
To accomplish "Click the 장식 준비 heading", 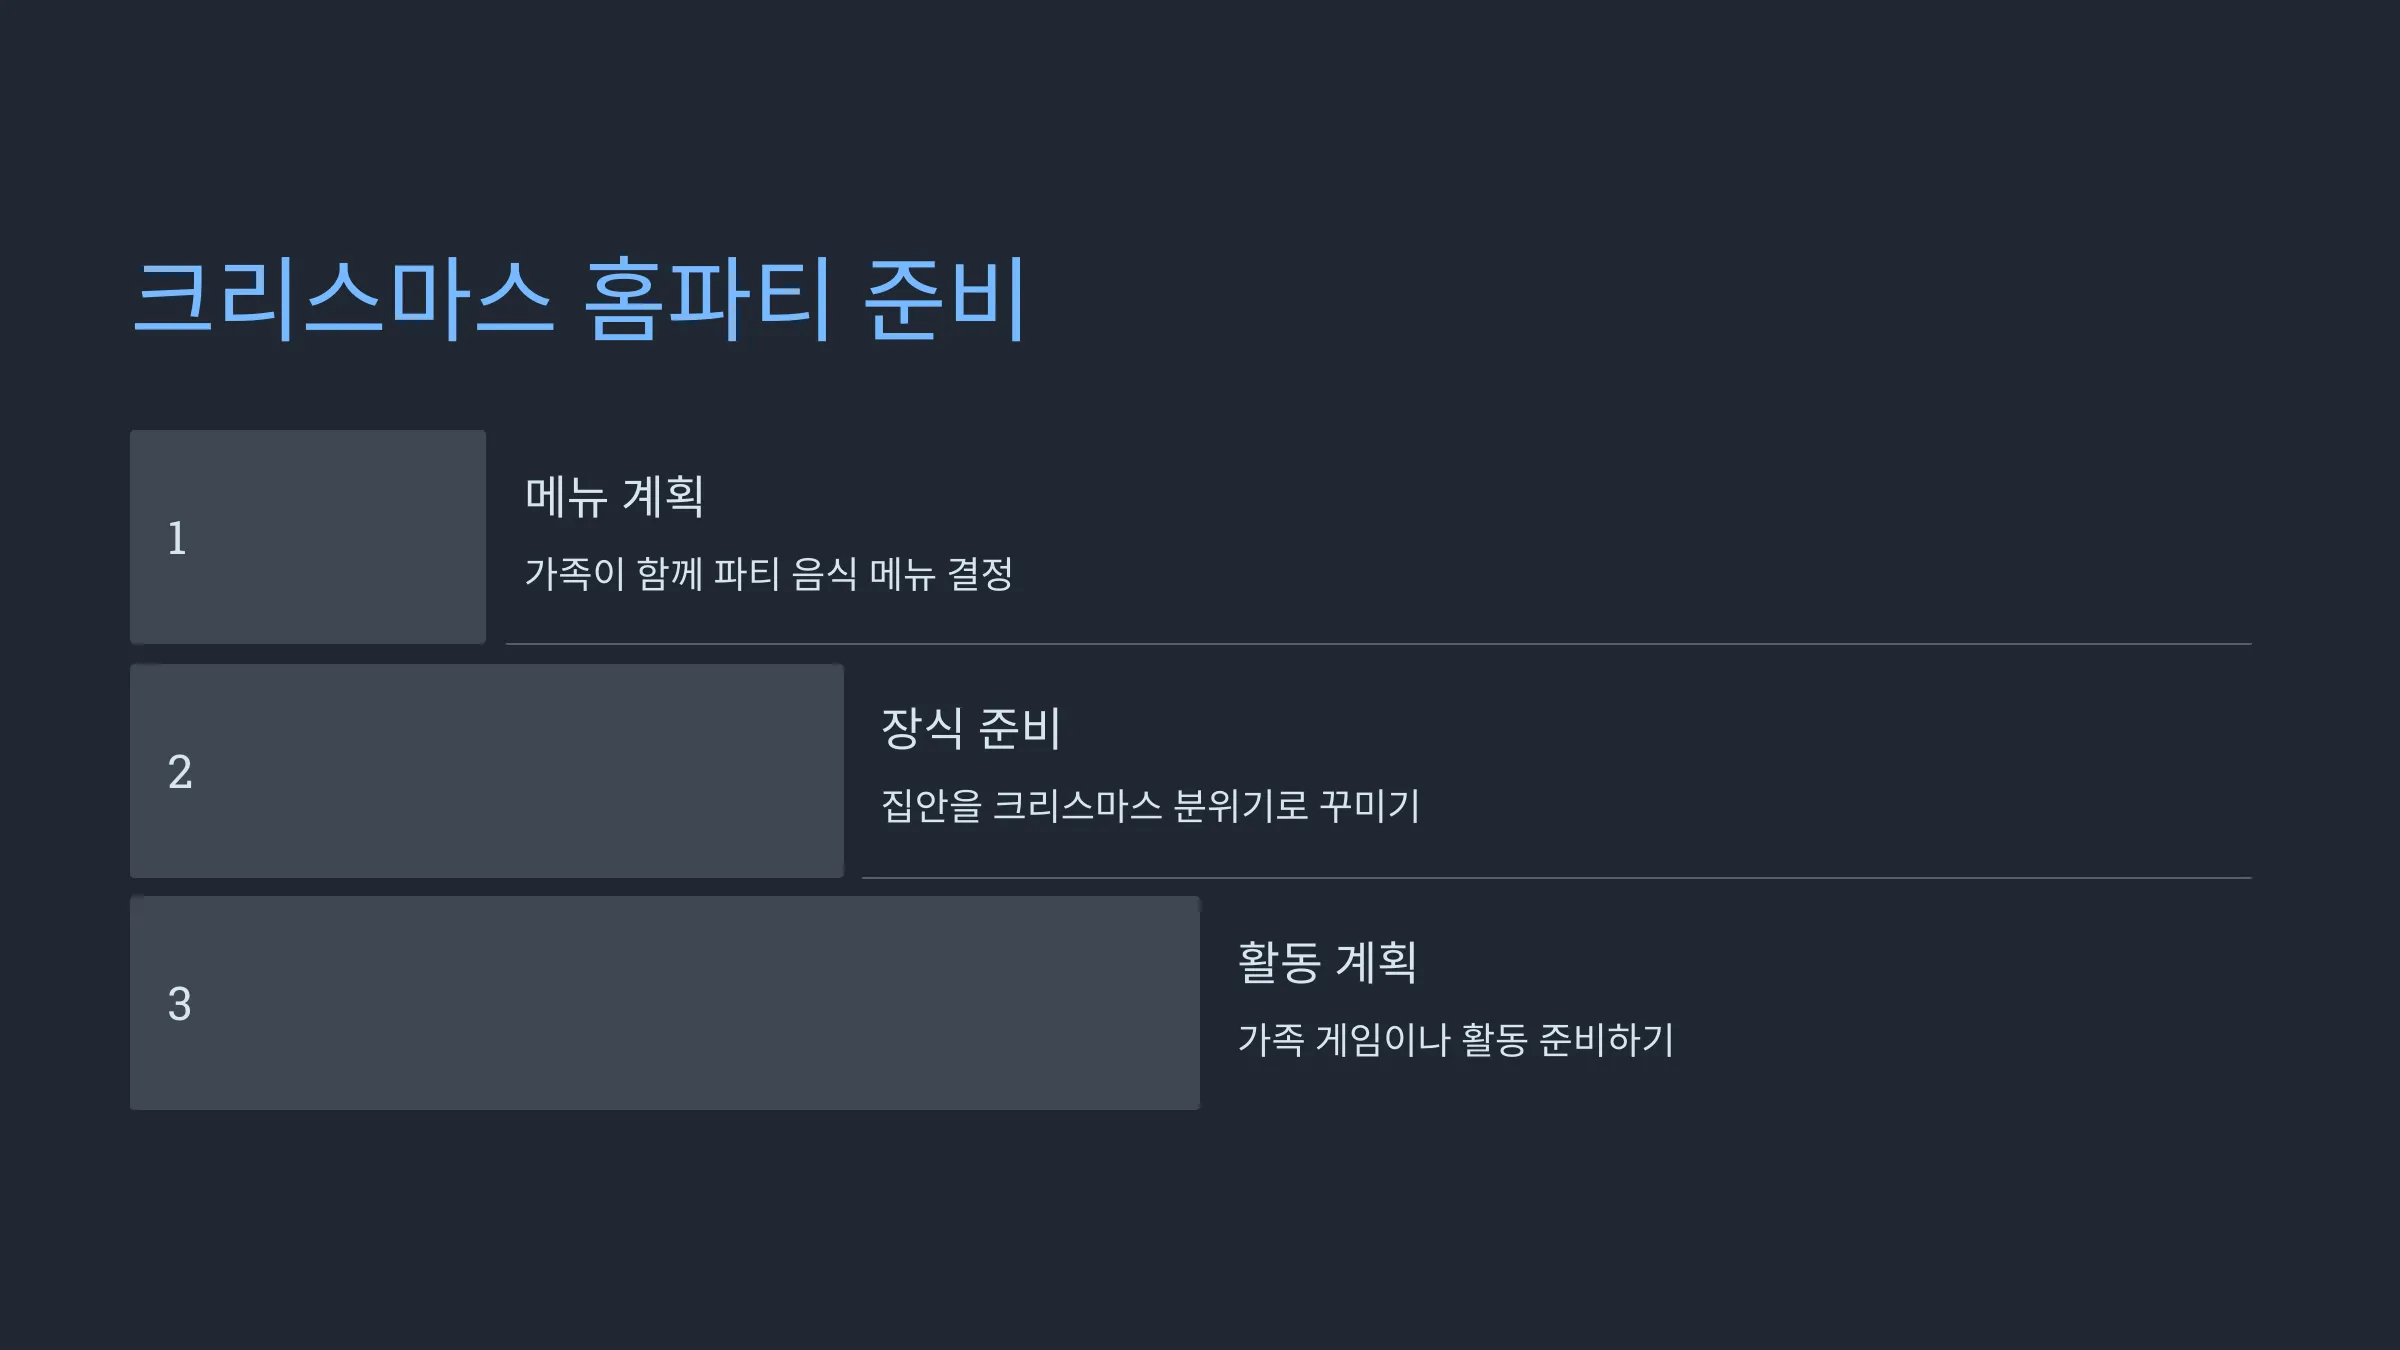I will (971, 729).
